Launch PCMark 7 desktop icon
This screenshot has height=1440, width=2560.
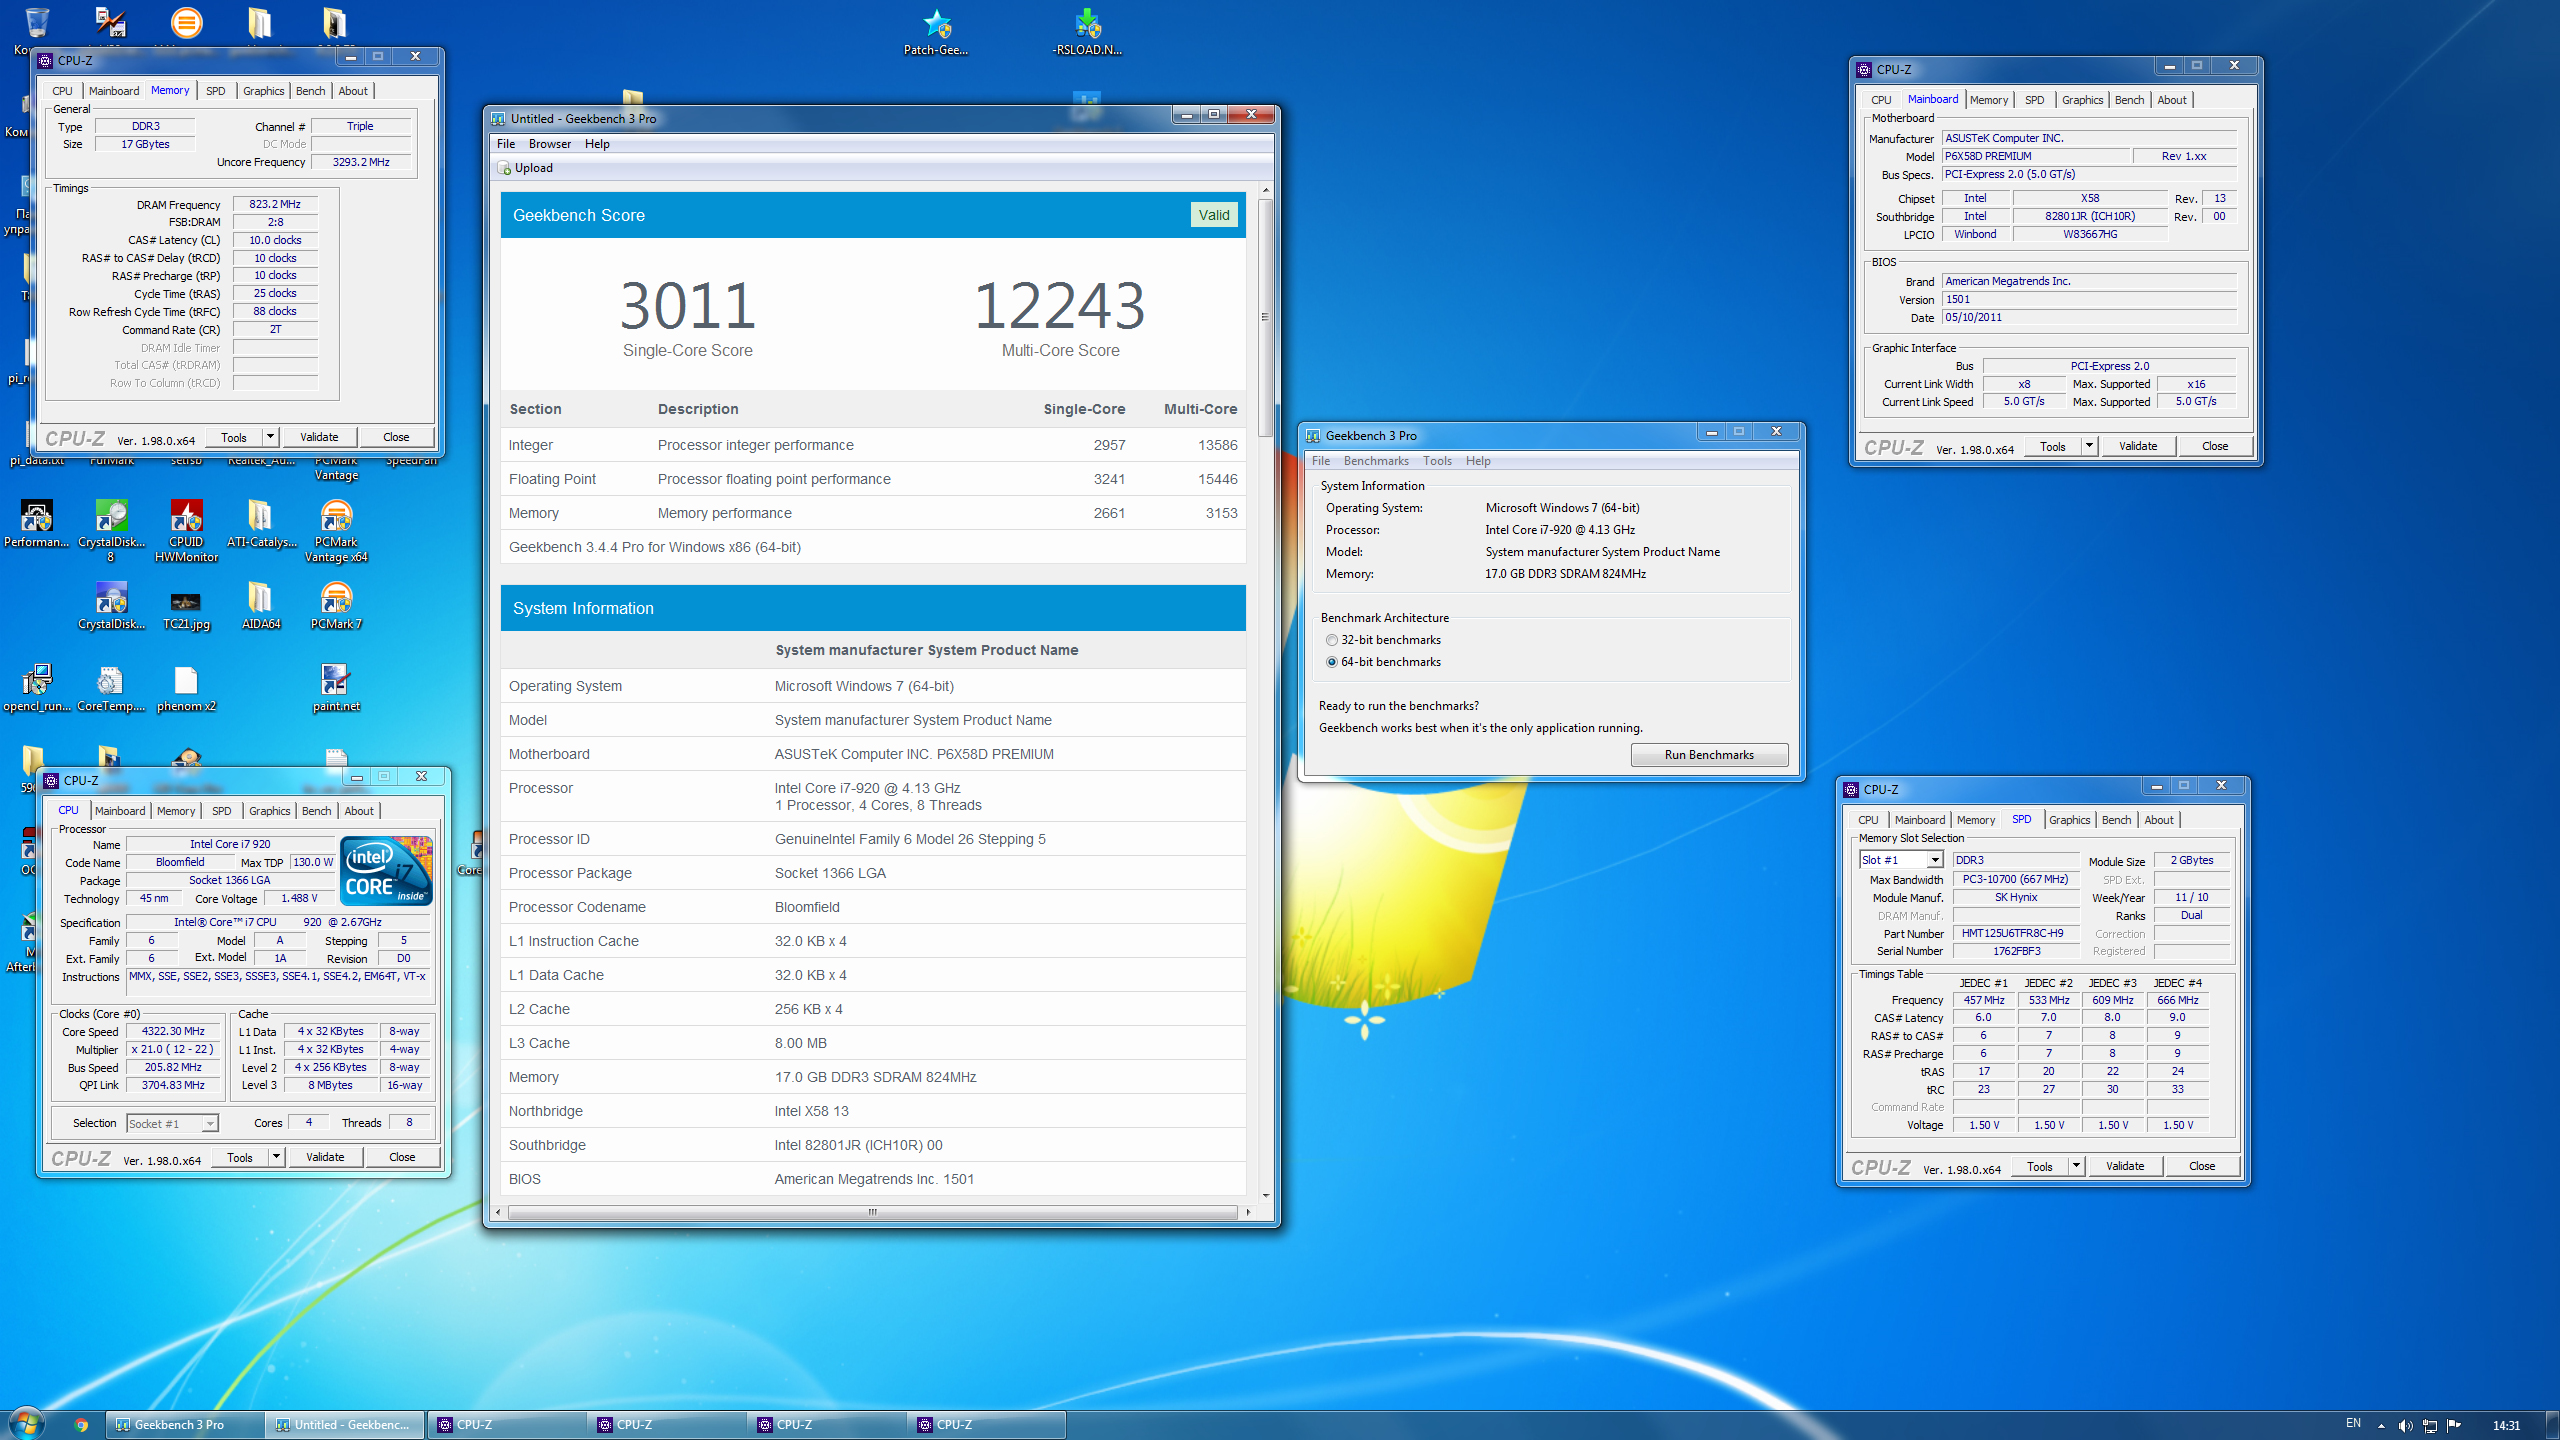pos(336,606)
